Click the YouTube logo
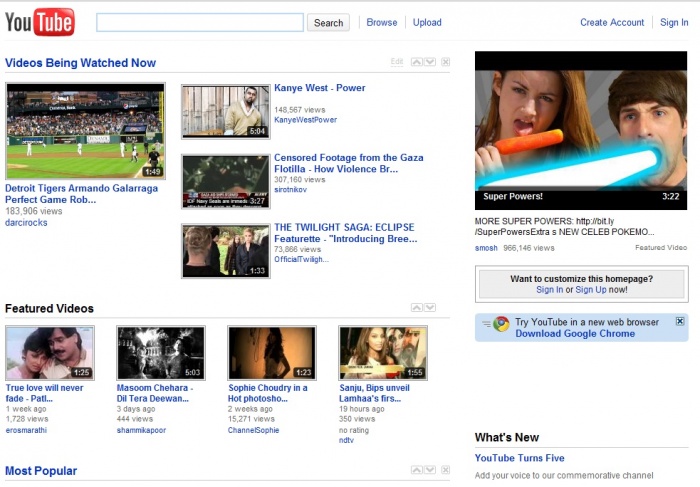This screenshot has width=700, height=487. [40, 22]
